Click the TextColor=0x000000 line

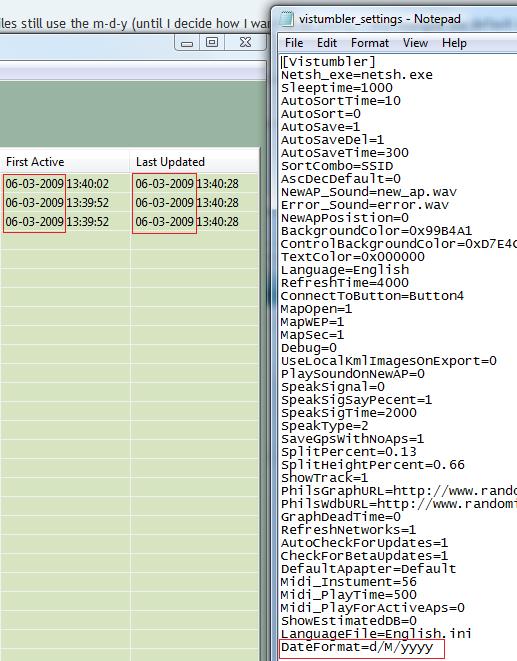[x=353, y=257]
